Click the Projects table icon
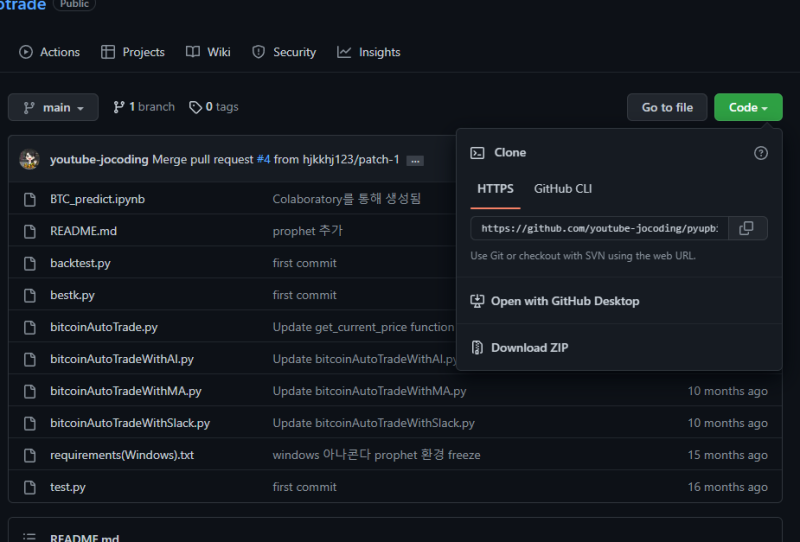This screenshot has width=800, height=542. (x=108, y=52)
